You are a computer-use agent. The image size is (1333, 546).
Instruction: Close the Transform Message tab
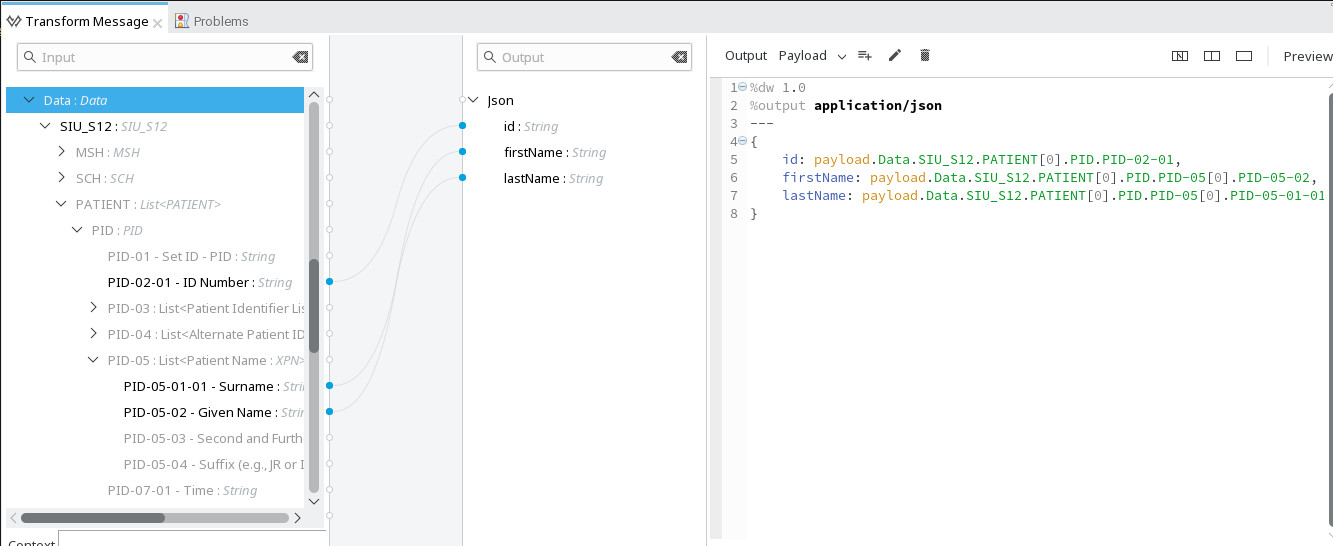click(x=158, y=22)
